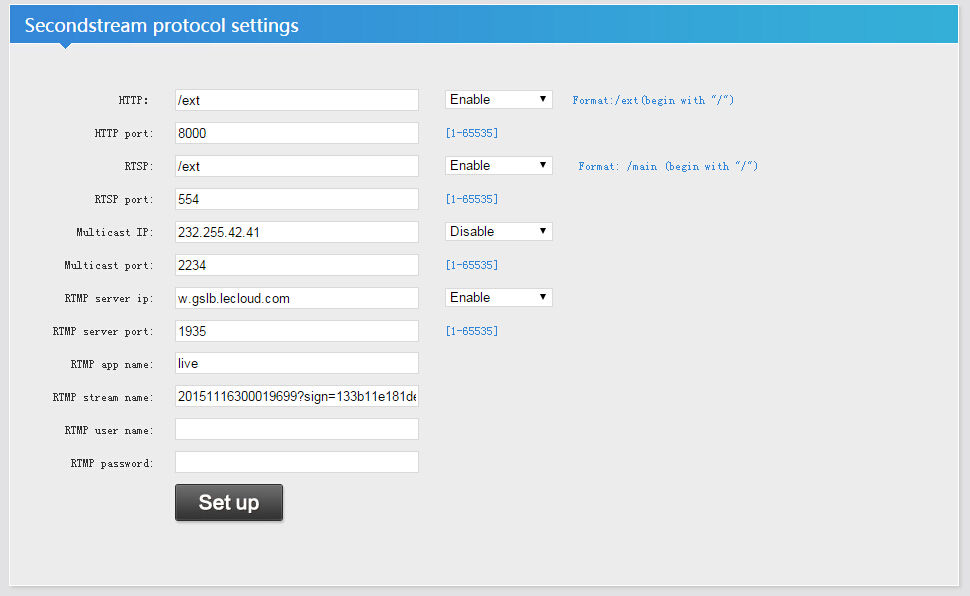
Task: Click the RTSP path input field
Action: 296,166
